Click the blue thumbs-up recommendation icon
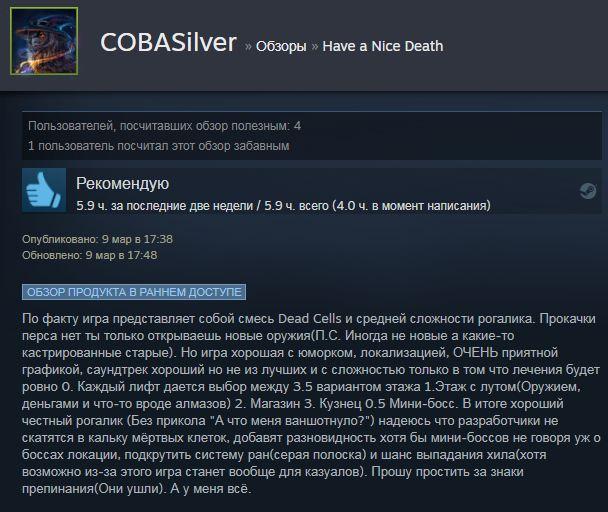The width and height of the screenshot is (608, 512). coord(44,190)
